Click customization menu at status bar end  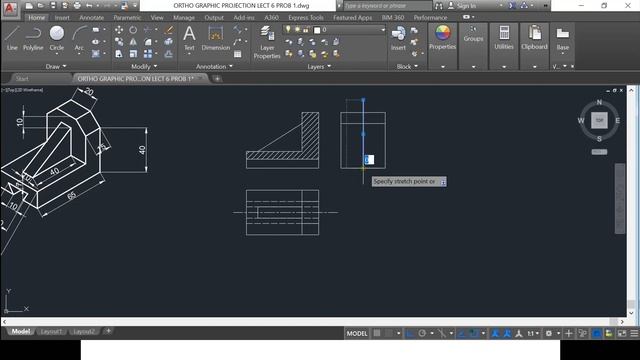pos(634,333)
